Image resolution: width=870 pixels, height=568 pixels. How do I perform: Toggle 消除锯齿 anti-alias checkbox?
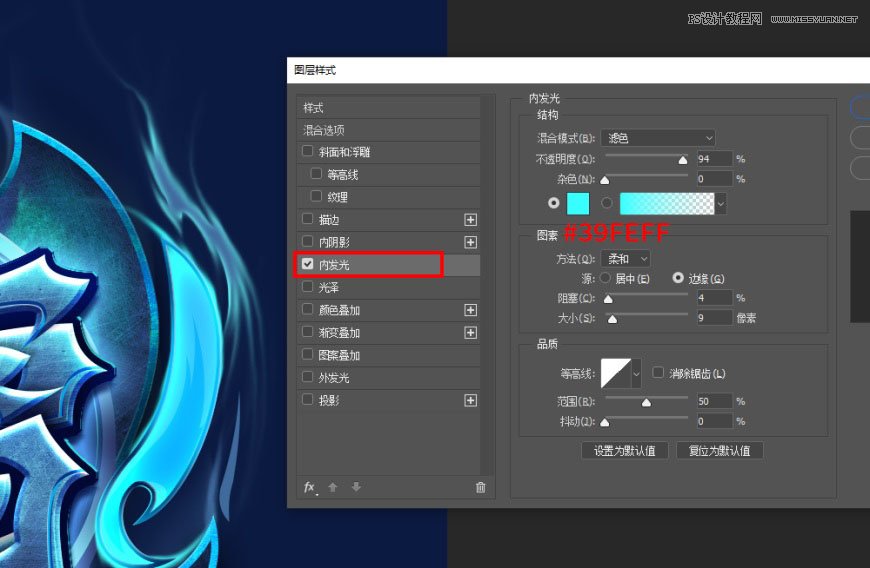(658, 372)
